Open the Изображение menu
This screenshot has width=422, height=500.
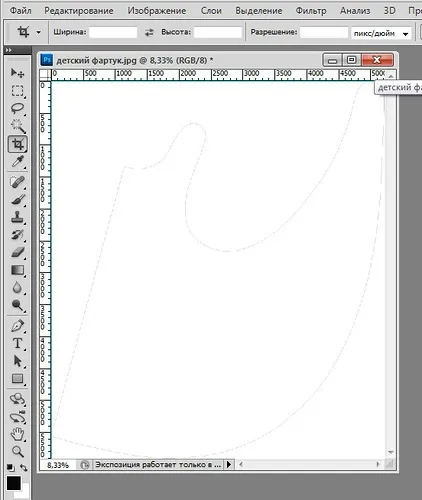(x=157, y=11)
